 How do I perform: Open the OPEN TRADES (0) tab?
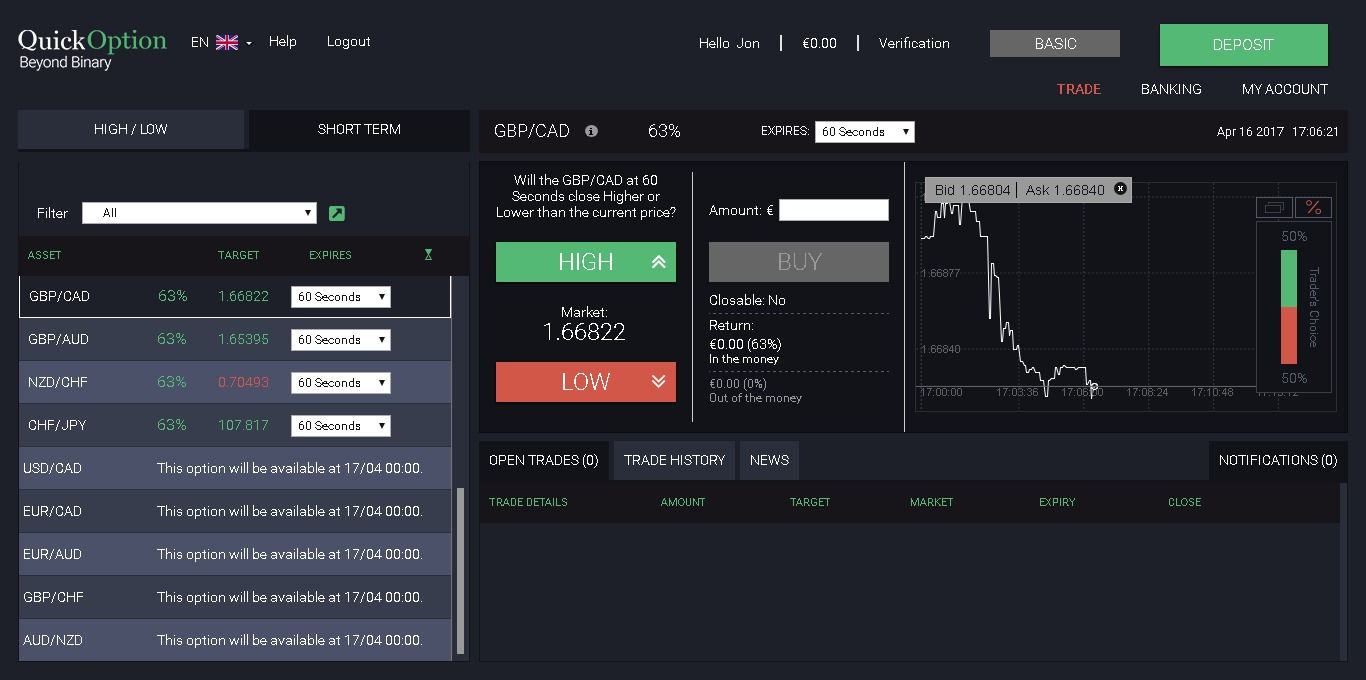point(544,460)
